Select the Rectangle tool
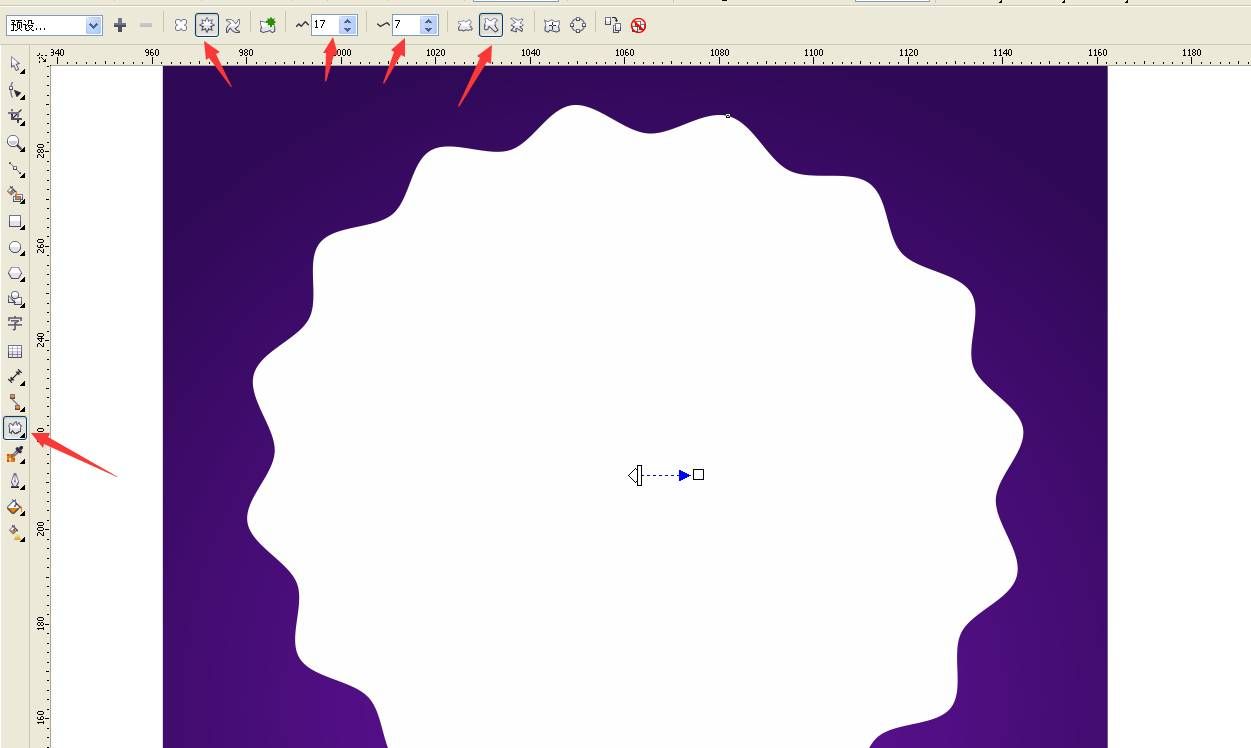The height and width of the screenshot is (748, 1251). (15, 221)
